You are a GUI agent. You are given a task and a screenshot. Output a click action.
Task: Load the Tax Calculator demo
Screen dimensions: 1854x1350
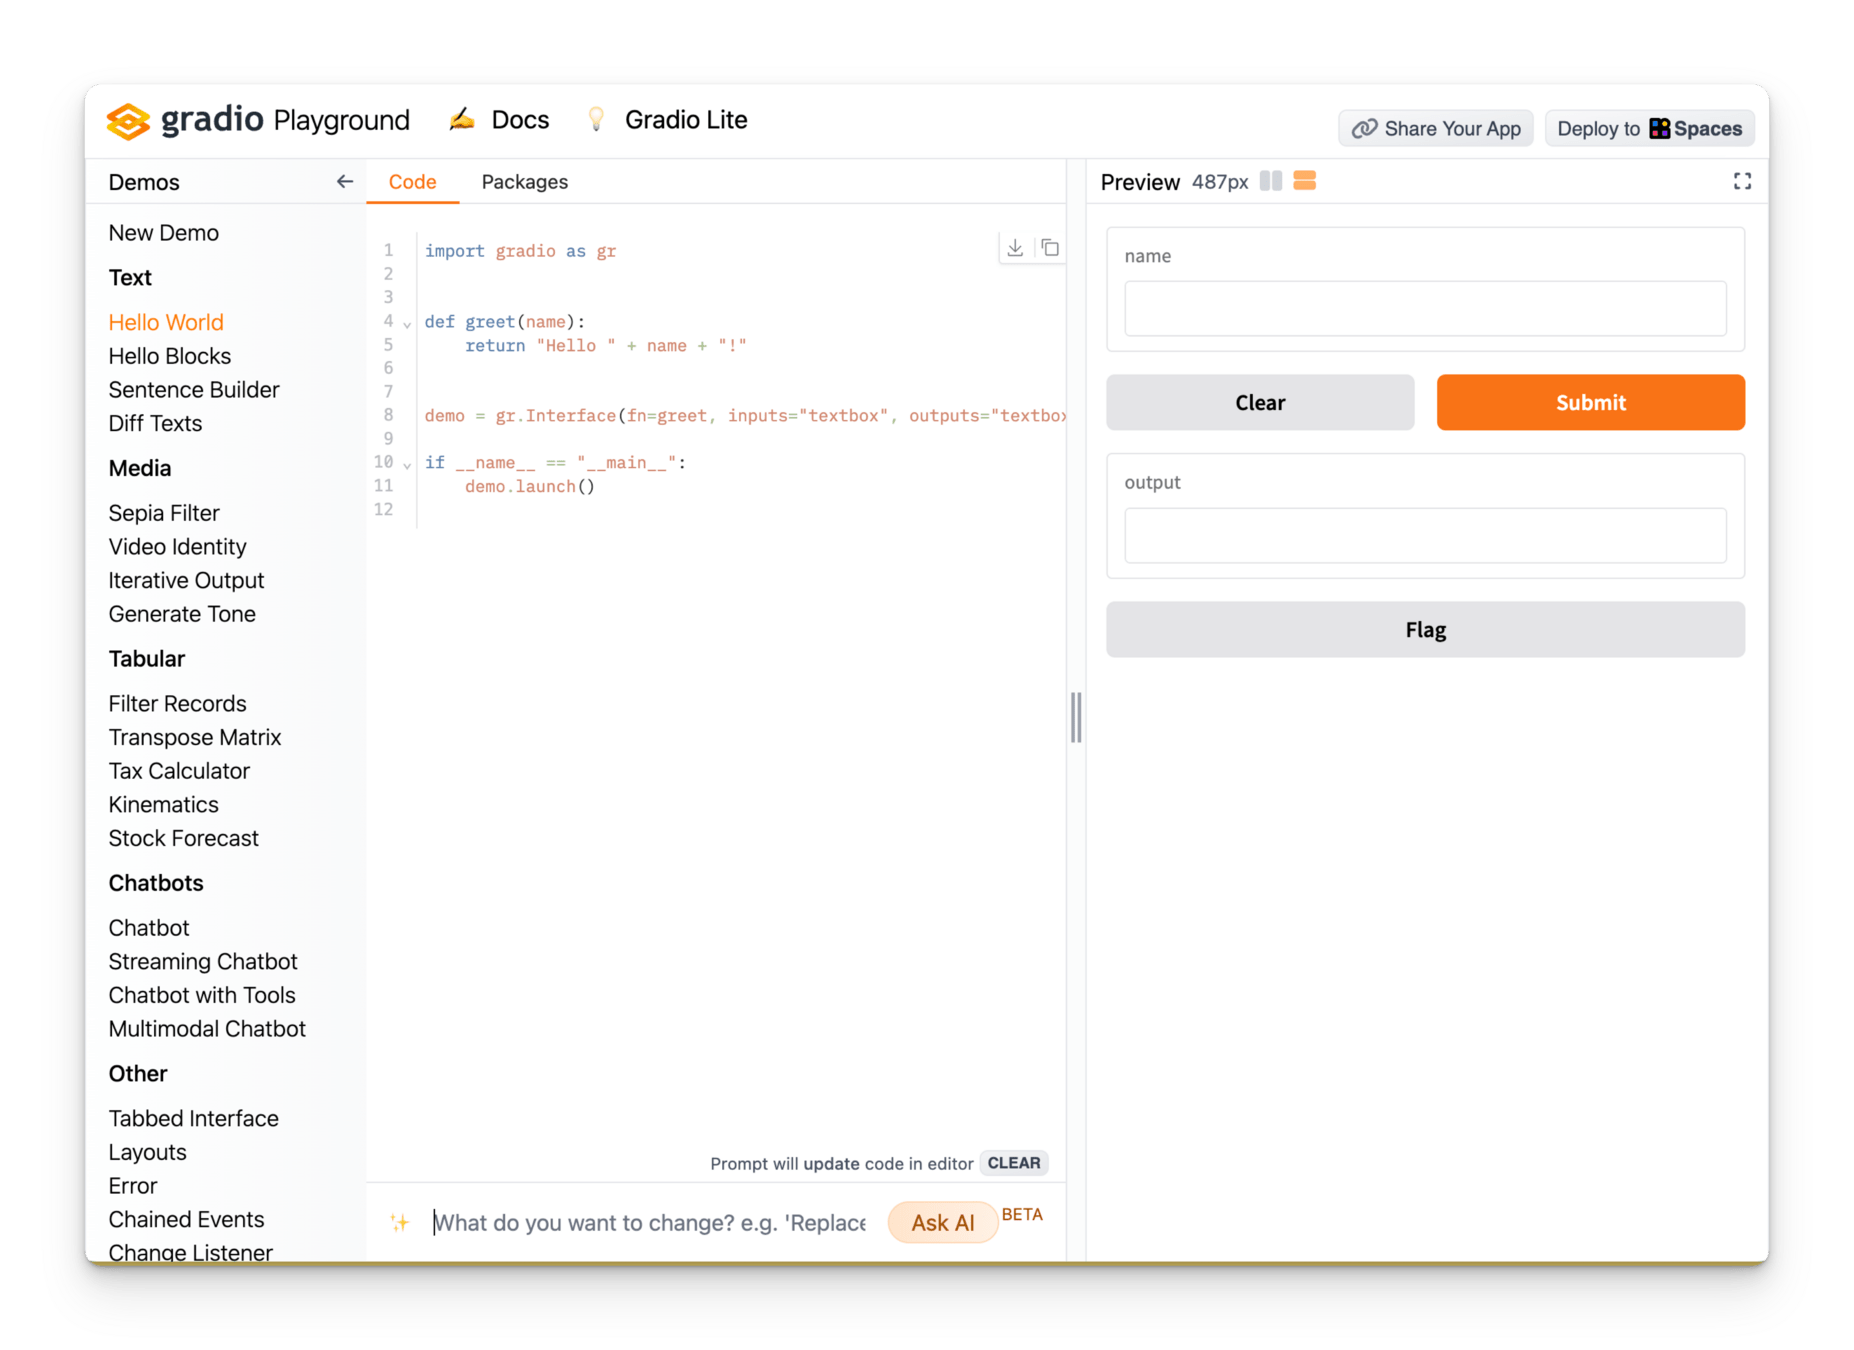pyautogui.click(x=179, y=772)
